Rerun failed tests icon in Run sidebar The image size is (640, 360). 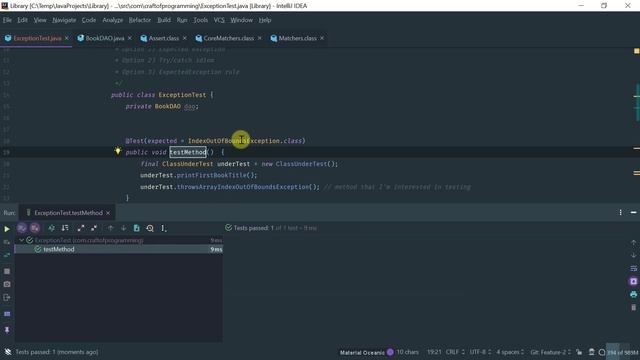[7, 242]
